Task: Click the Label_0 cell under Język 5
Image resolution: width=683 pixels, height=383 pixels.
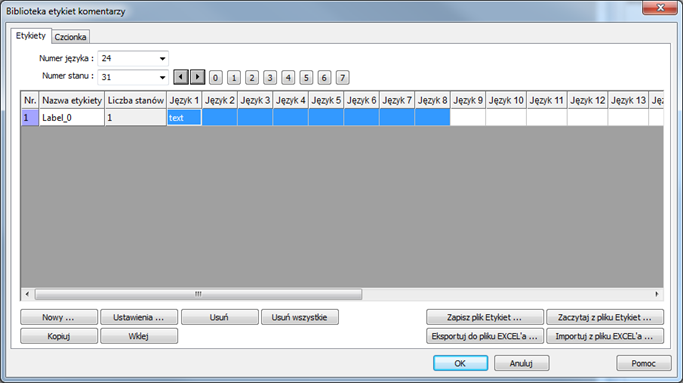Action: coord(326,118)
